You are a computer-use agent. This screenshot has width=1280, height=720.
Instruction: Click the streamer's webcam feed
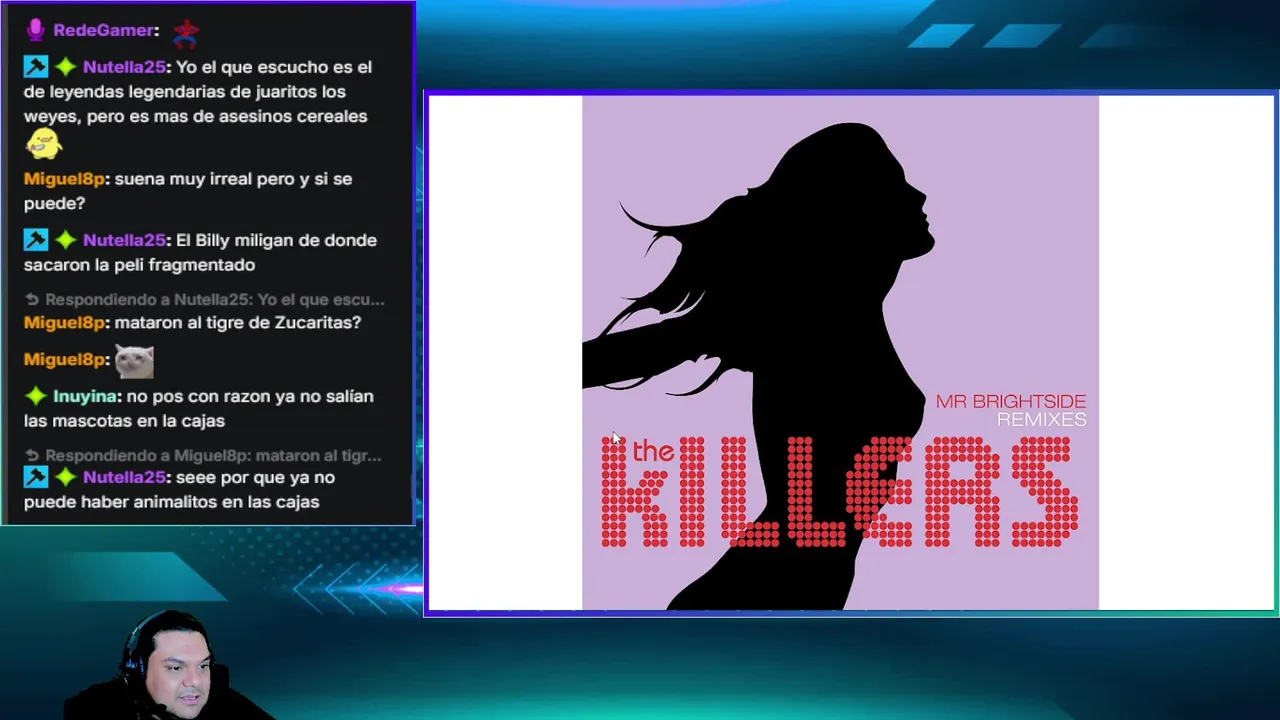point(170,665)
